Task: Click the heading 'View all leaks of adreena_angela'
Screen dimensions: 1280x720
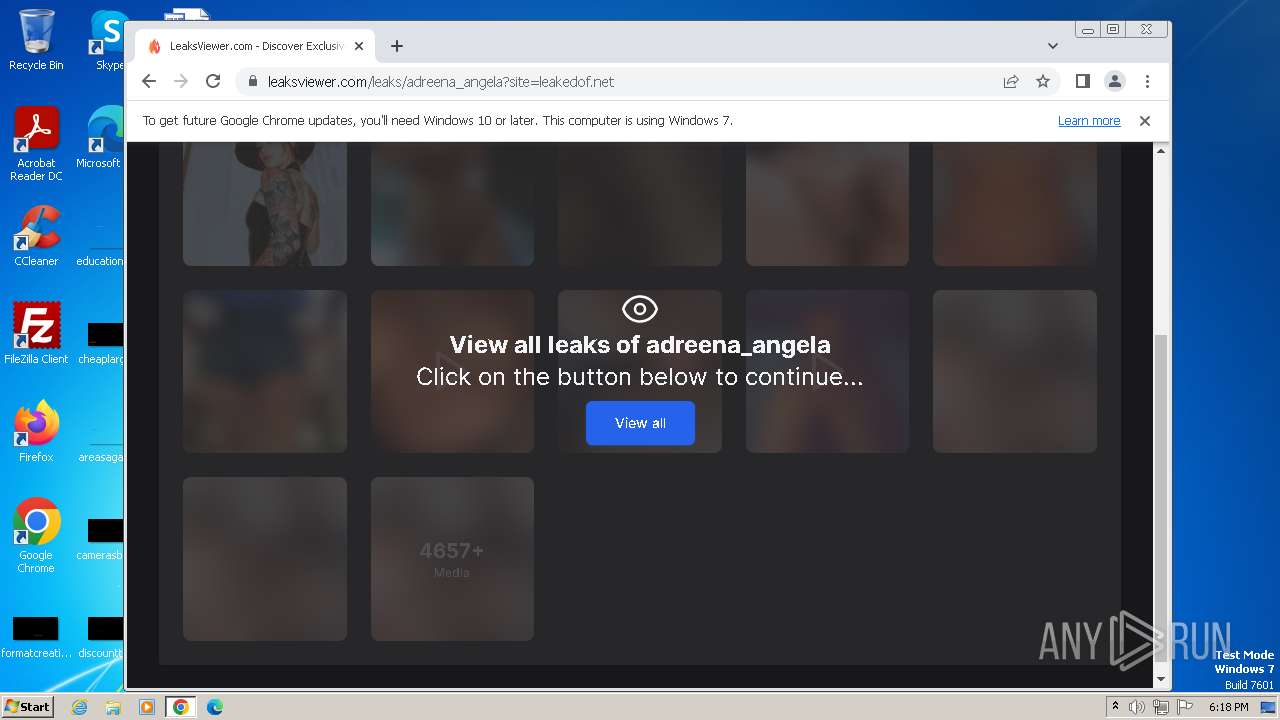Action: point(640,345)
